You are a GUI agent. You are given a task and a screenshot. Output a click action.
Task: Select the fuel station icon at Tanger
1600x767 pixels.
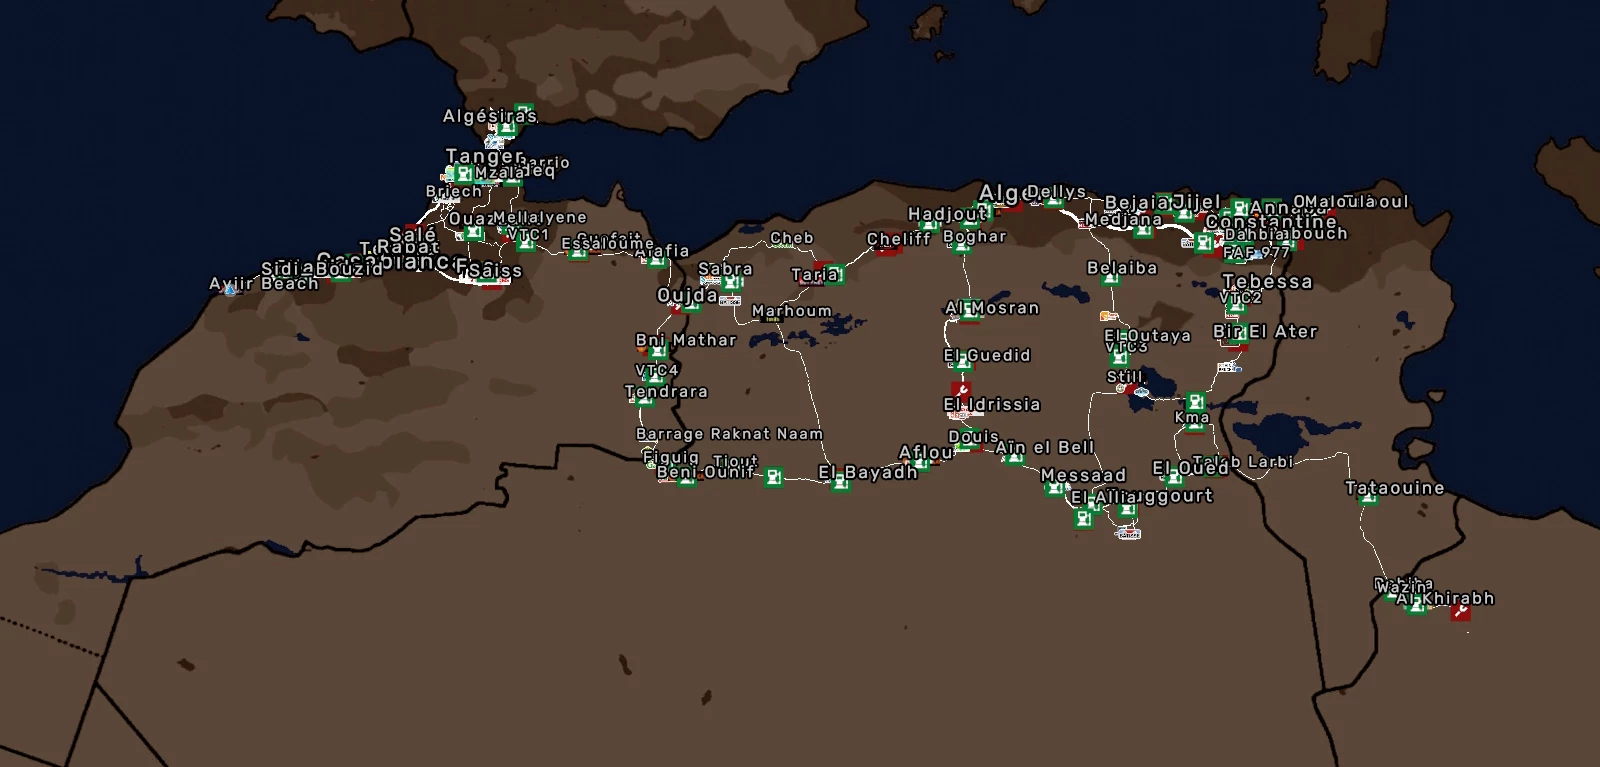[464, 174]
